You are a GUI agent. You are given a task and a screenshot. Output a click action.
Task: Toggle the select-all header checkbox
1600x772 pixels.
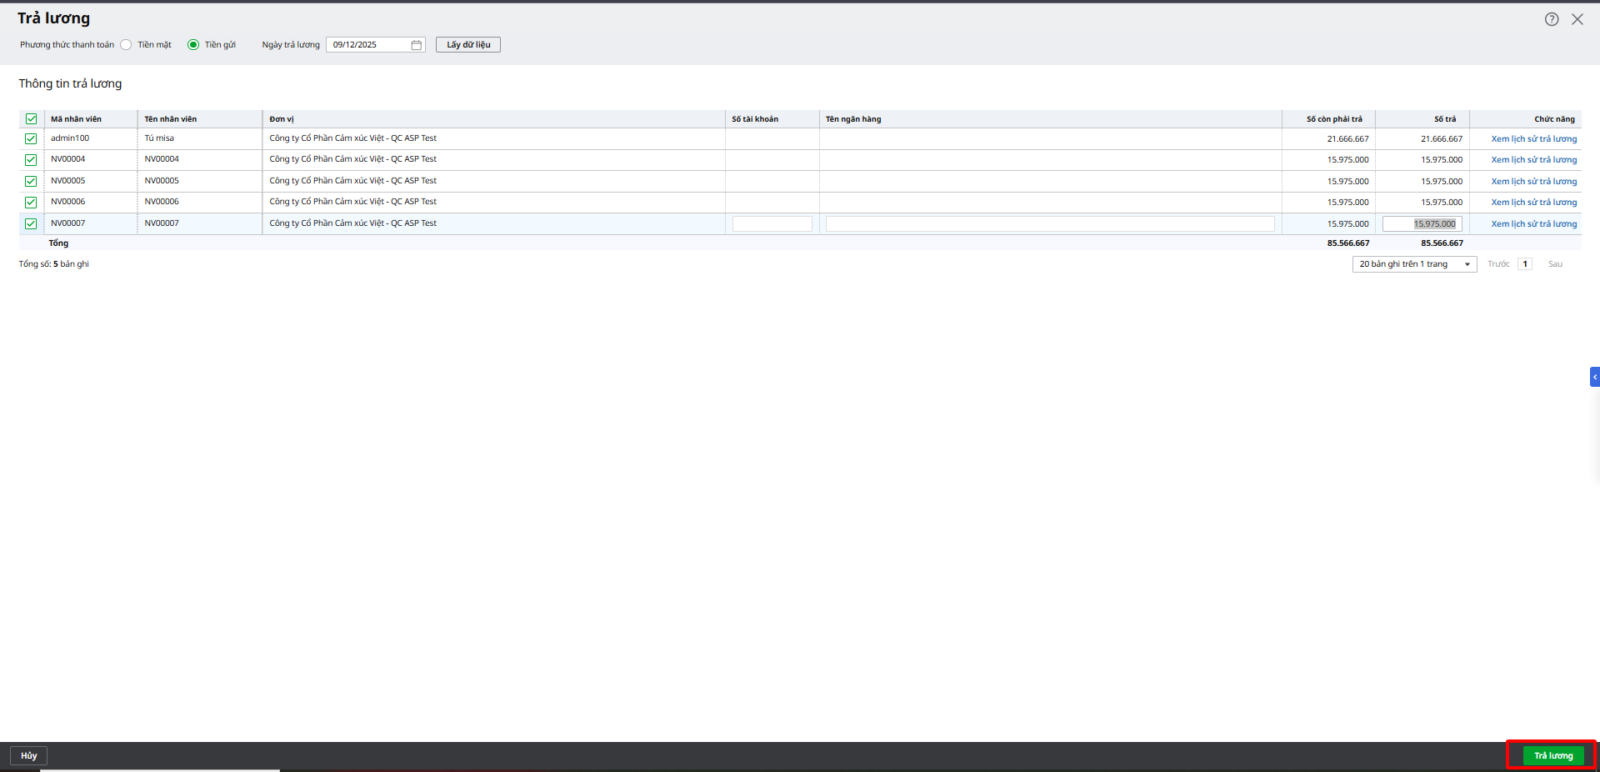coord(31,119)
